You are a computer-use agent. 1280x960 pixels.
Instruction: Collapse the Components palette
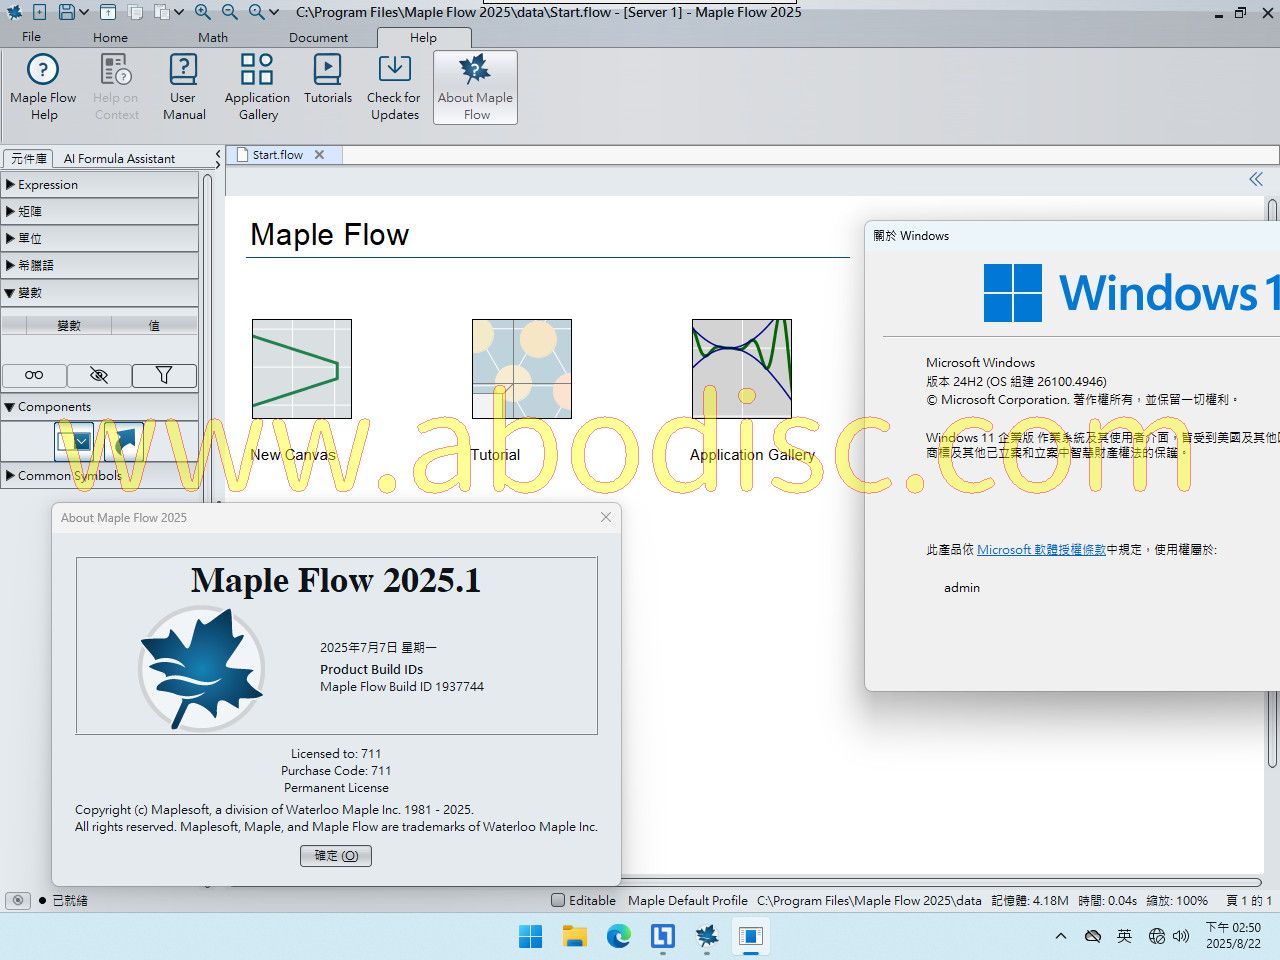pyautogui.click(x=100, y=407)
